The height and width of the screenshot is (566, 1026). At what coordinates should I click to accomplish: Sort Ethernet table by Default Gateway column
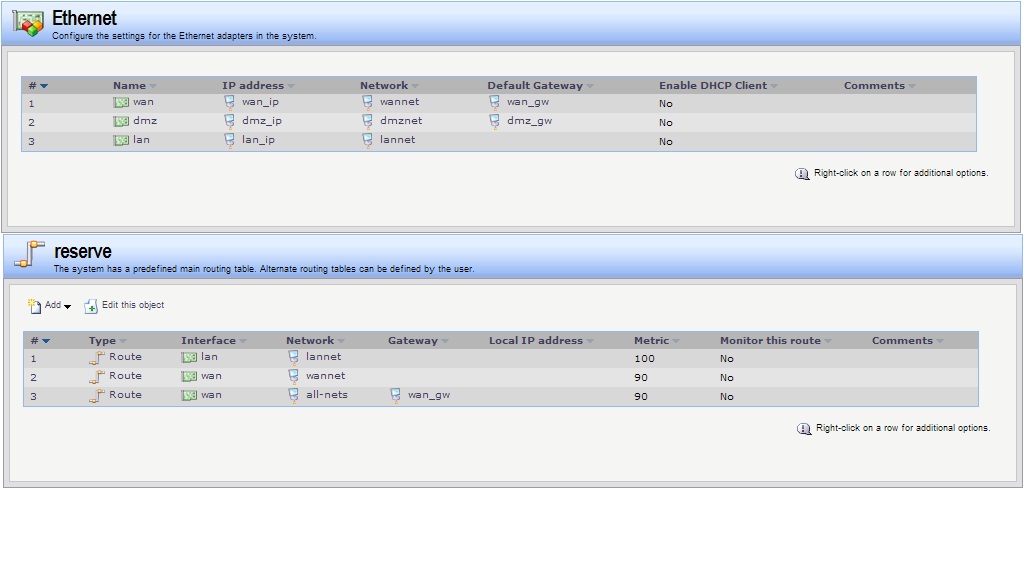coord(540,86)
